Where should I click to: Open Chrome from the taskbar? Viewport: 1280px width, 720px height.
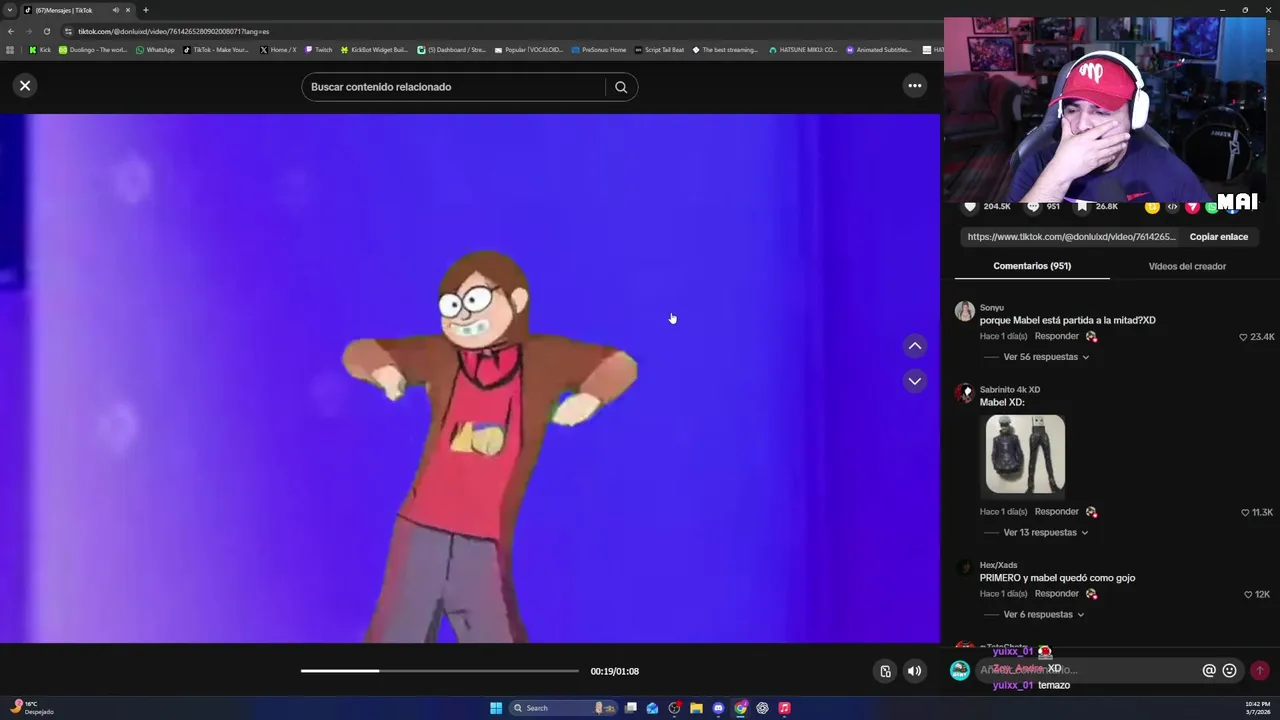tap(740, 708)
